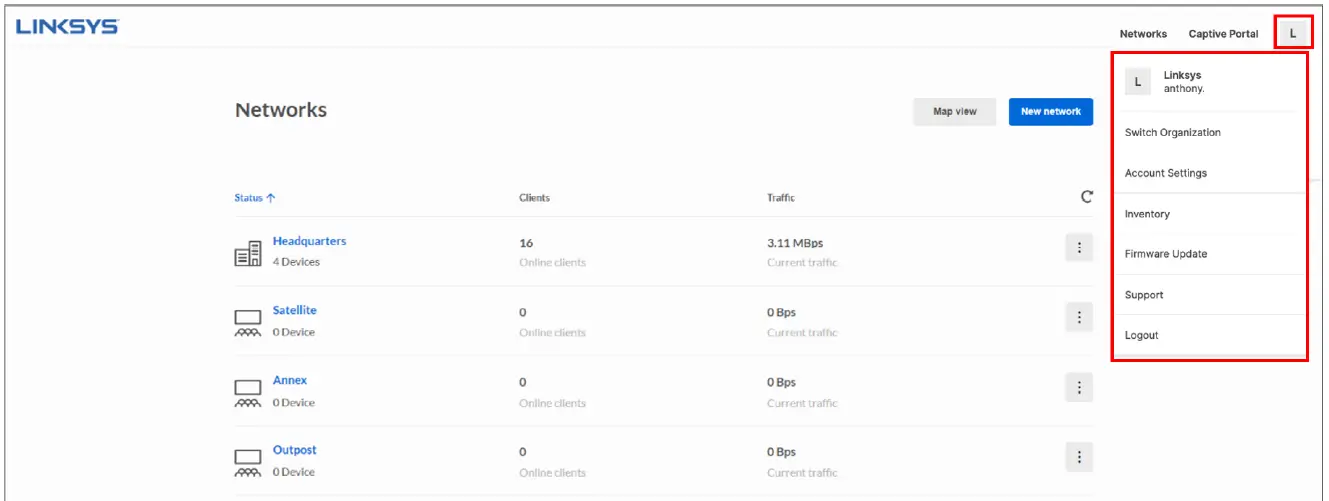1329x501 pixels.
Task: Open three-dot menu for Headquarters
Action: [1079, 248]
